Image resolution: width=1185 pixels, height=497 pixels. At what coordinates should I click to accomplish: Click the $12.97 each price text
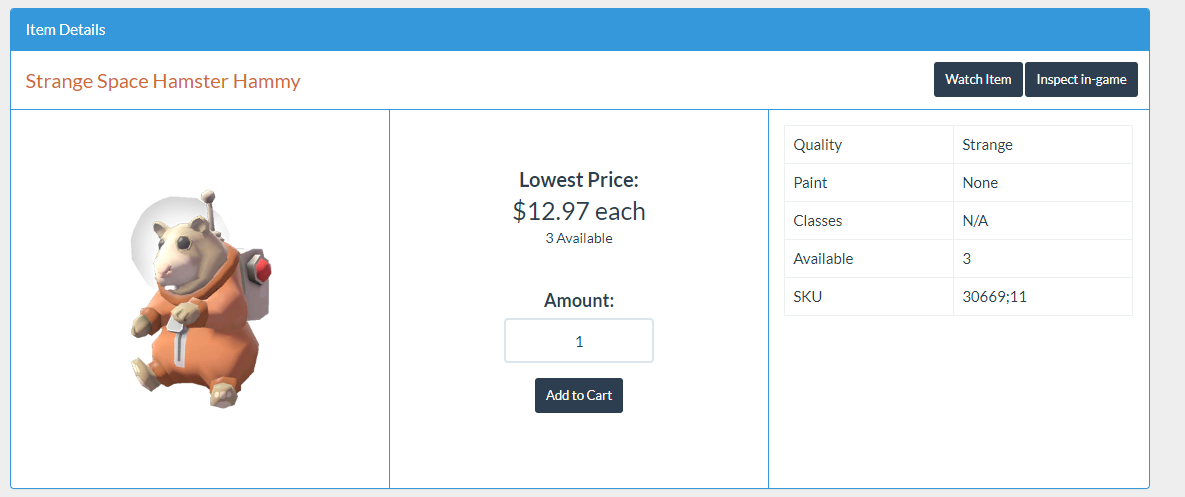pyautogui.click(x=578, y=211)
